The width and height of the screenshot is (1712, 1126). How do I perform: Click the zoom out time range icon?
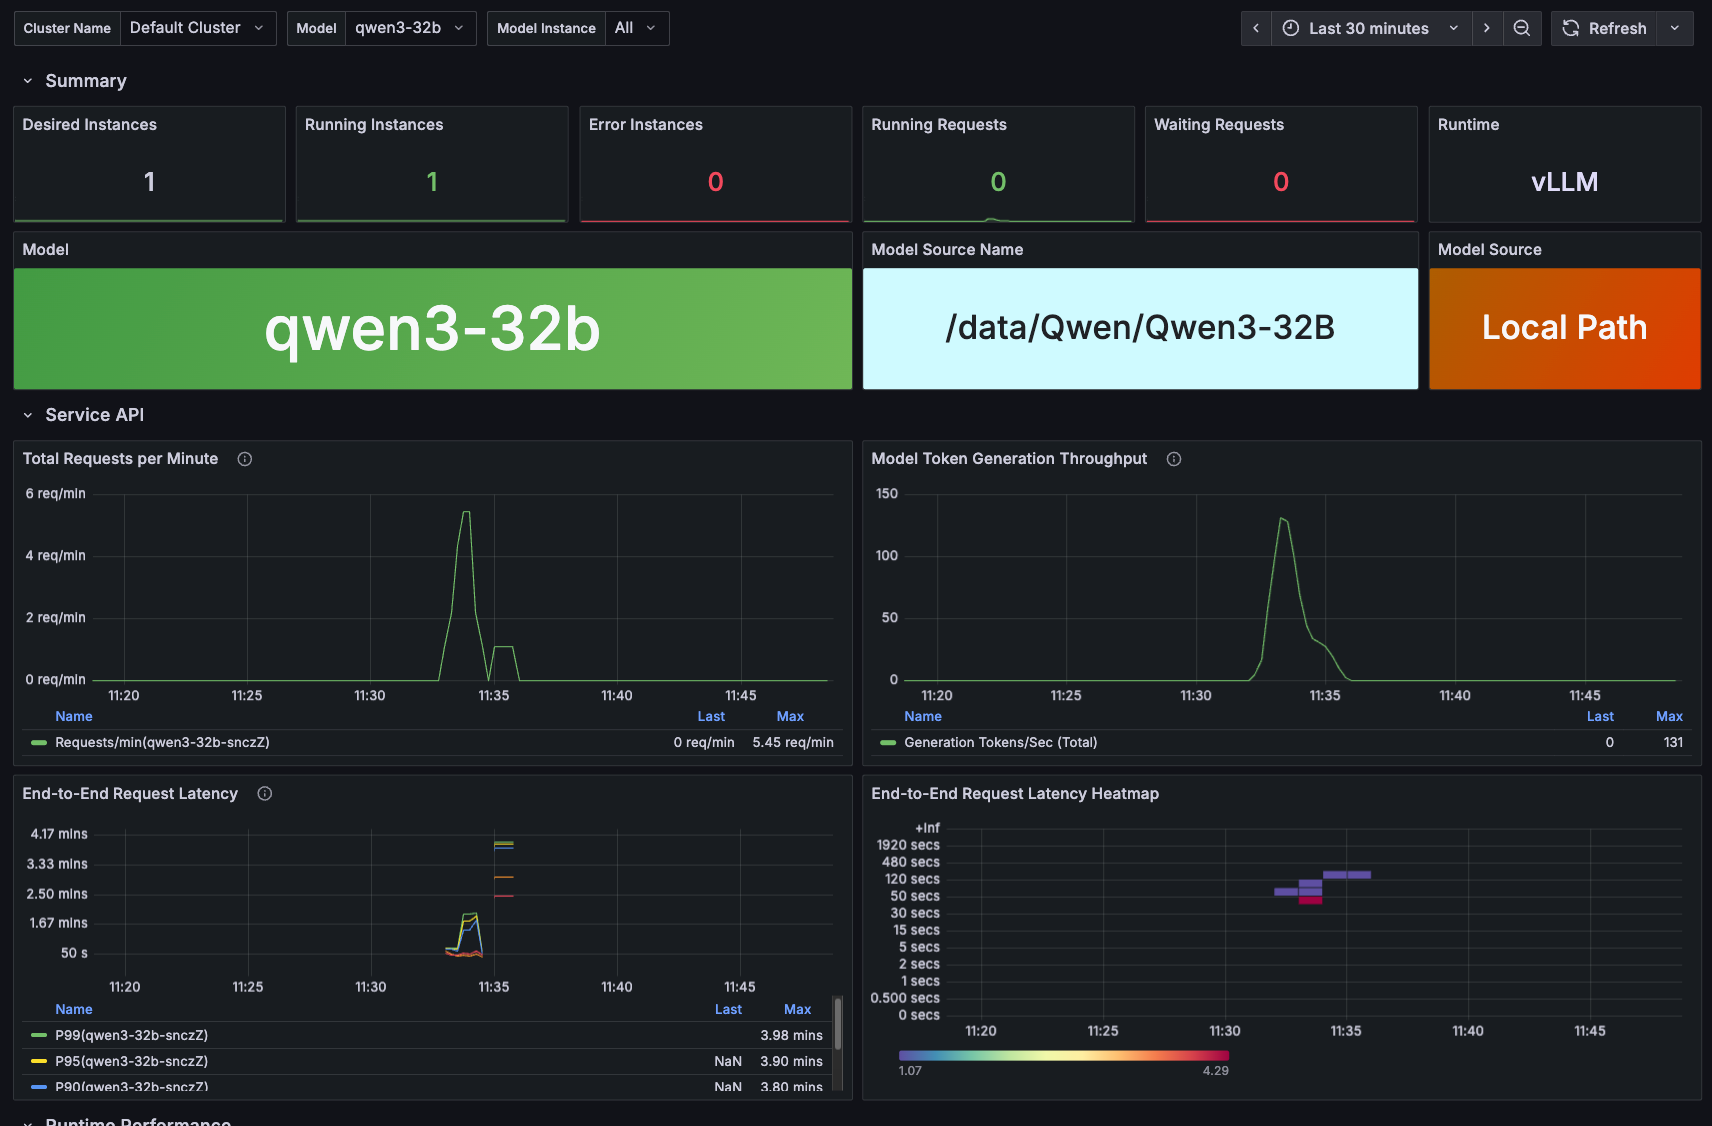1521,28
